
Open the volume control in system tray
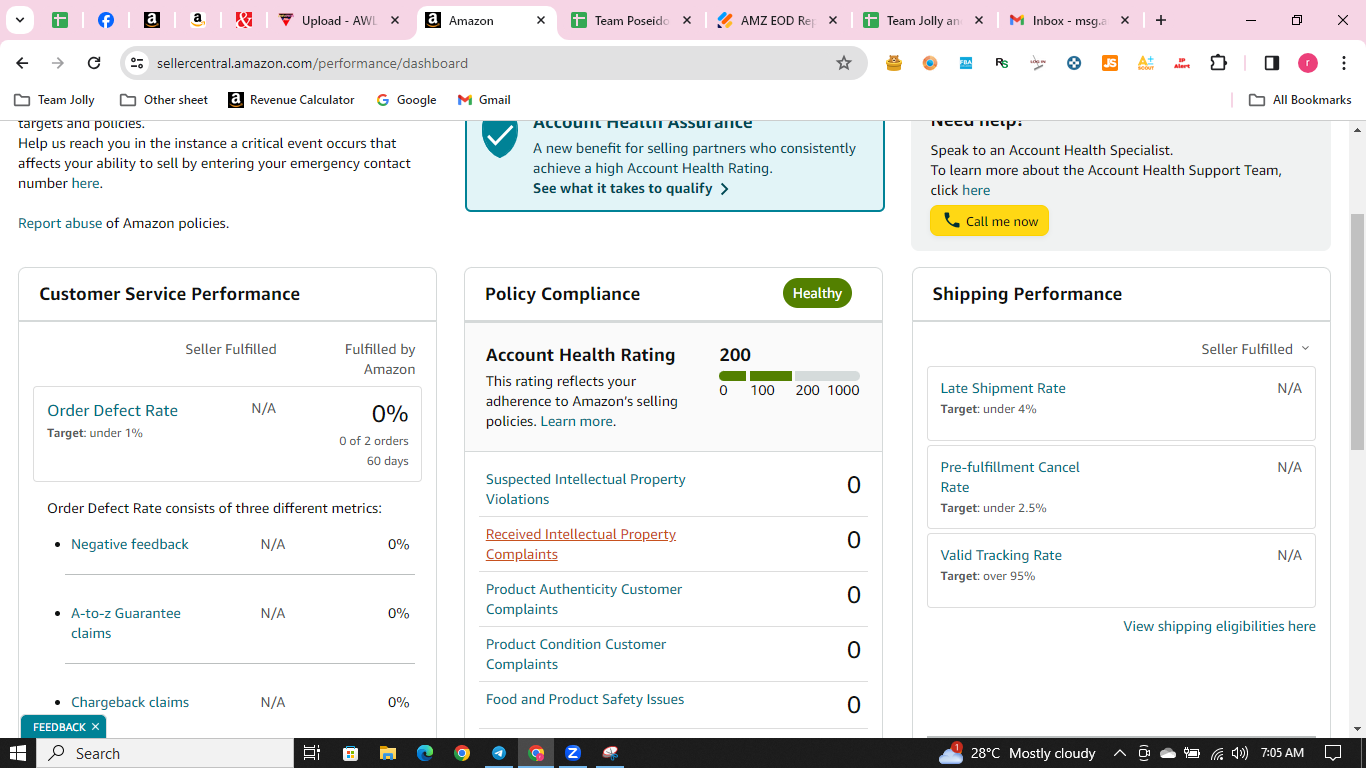coord(1240,753)
